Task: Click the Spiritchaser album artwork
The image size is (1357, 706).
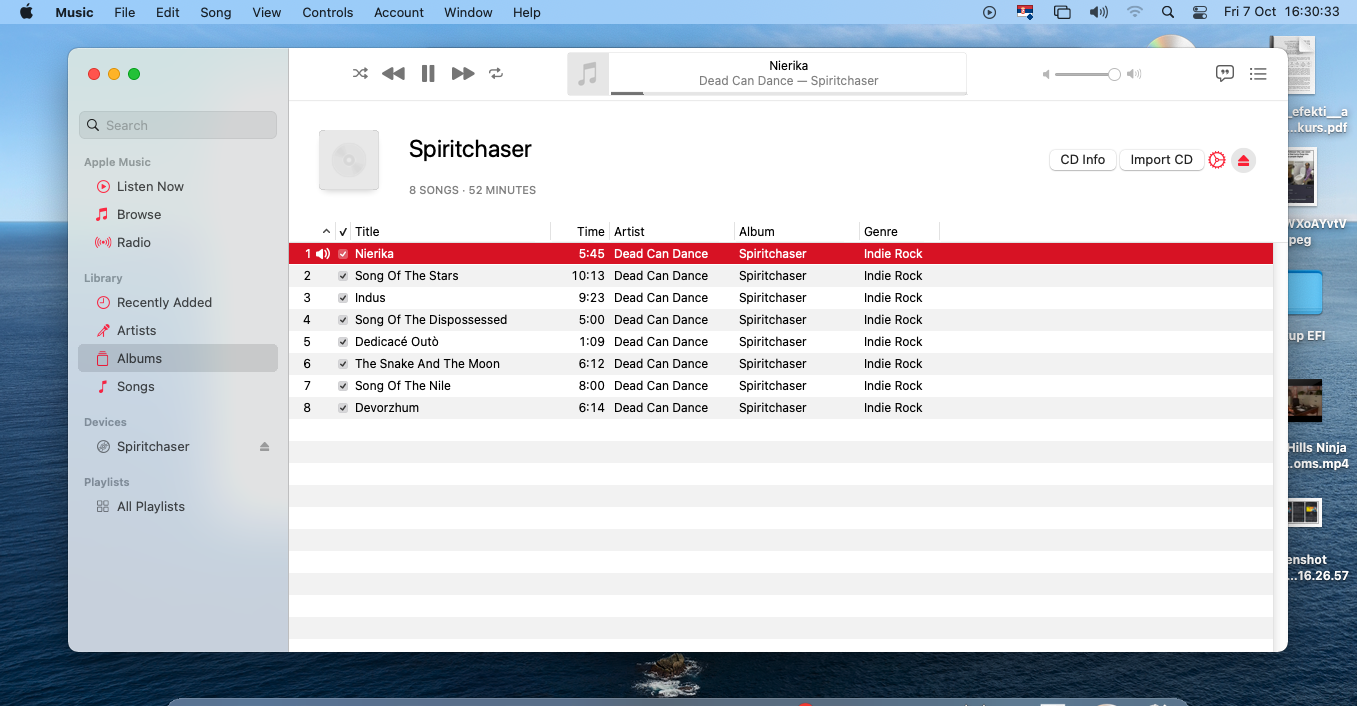Action: pyautogui.click(x=349, y=160)
